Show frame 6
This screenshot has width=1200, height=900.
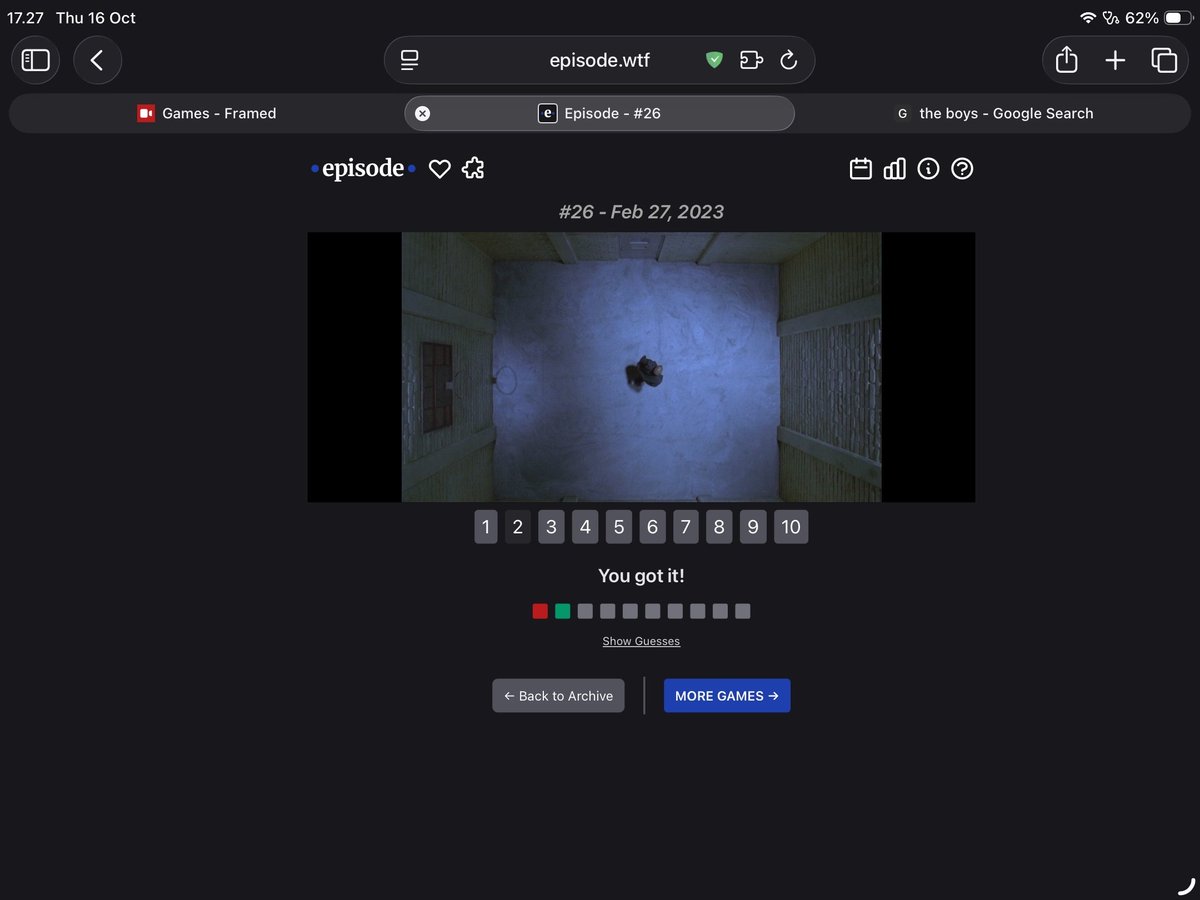point(652,527)
